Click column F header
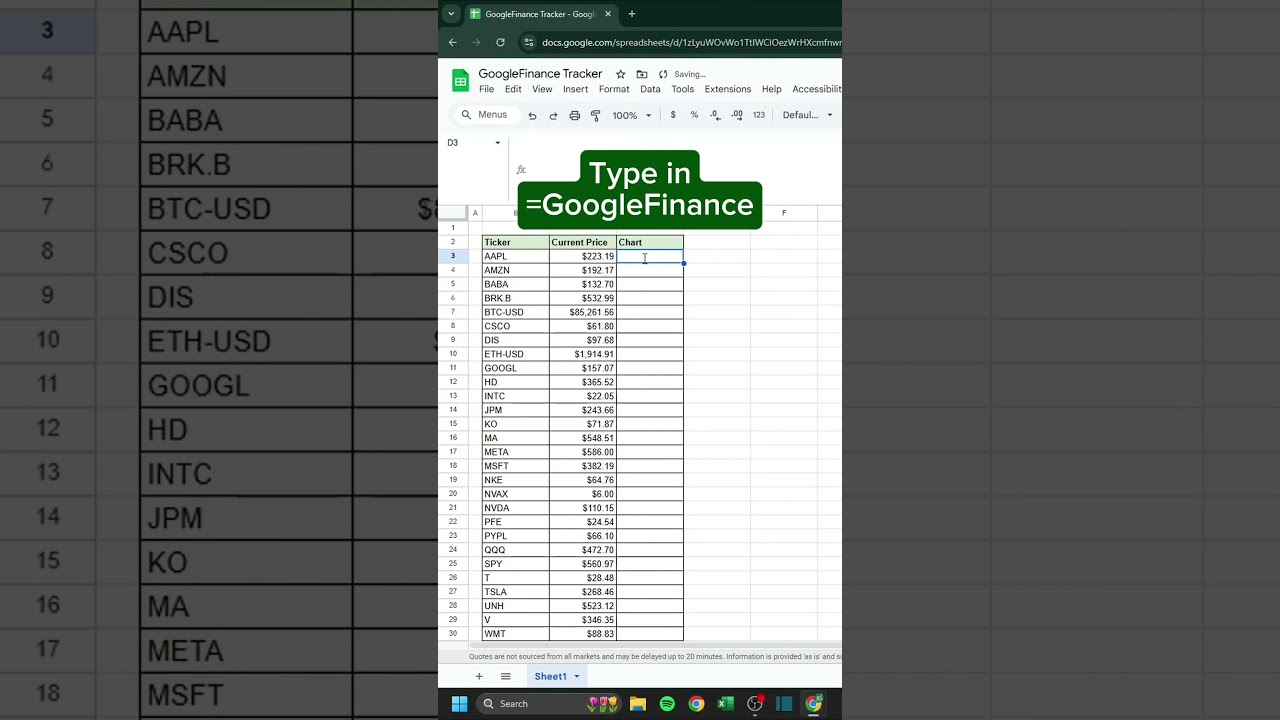The image size is (1280, 720). pyautogui.click(x=784, y=213)
